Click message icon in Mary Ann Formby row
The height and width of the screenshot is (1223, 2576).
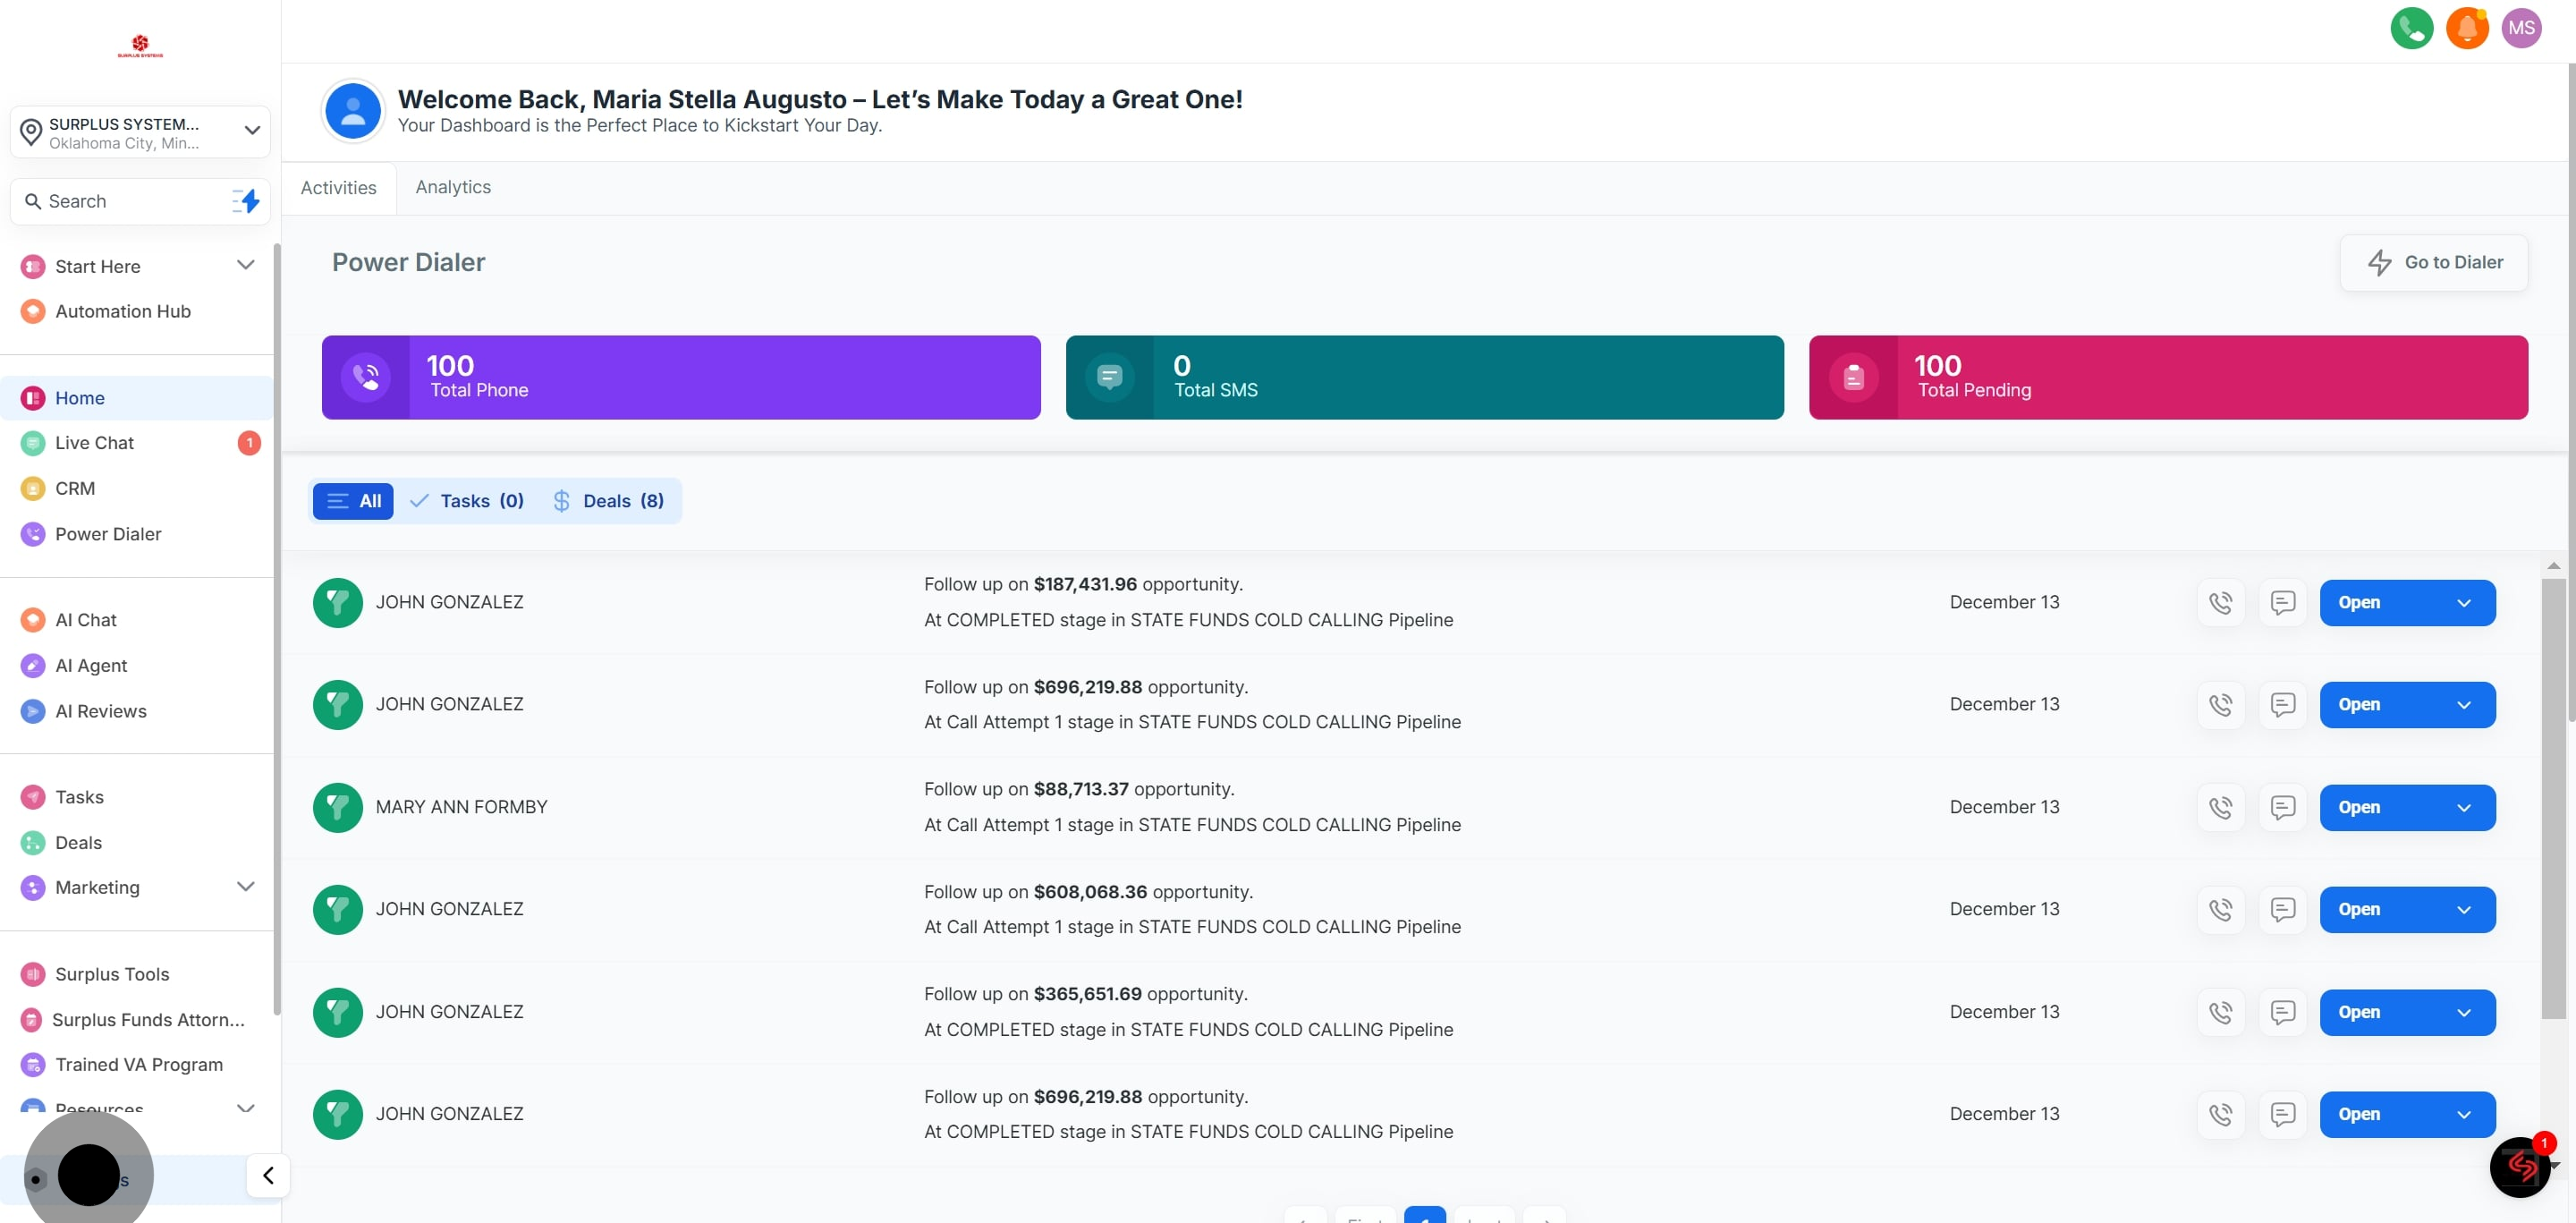tap(2282, 807)
